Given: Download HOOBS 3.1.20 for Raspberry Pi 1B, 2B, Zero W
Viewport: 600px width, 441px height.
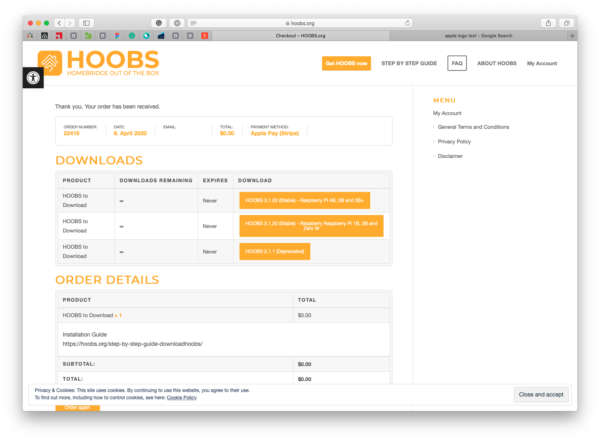Looking at the screenshot, I should (x=311, y=226).
